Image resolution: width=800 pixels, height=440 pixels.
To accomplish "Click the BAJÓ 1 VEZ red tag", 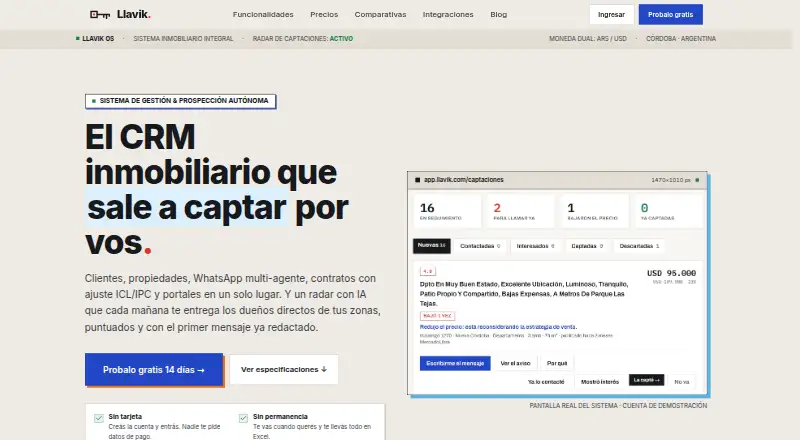I will [437, 316].
